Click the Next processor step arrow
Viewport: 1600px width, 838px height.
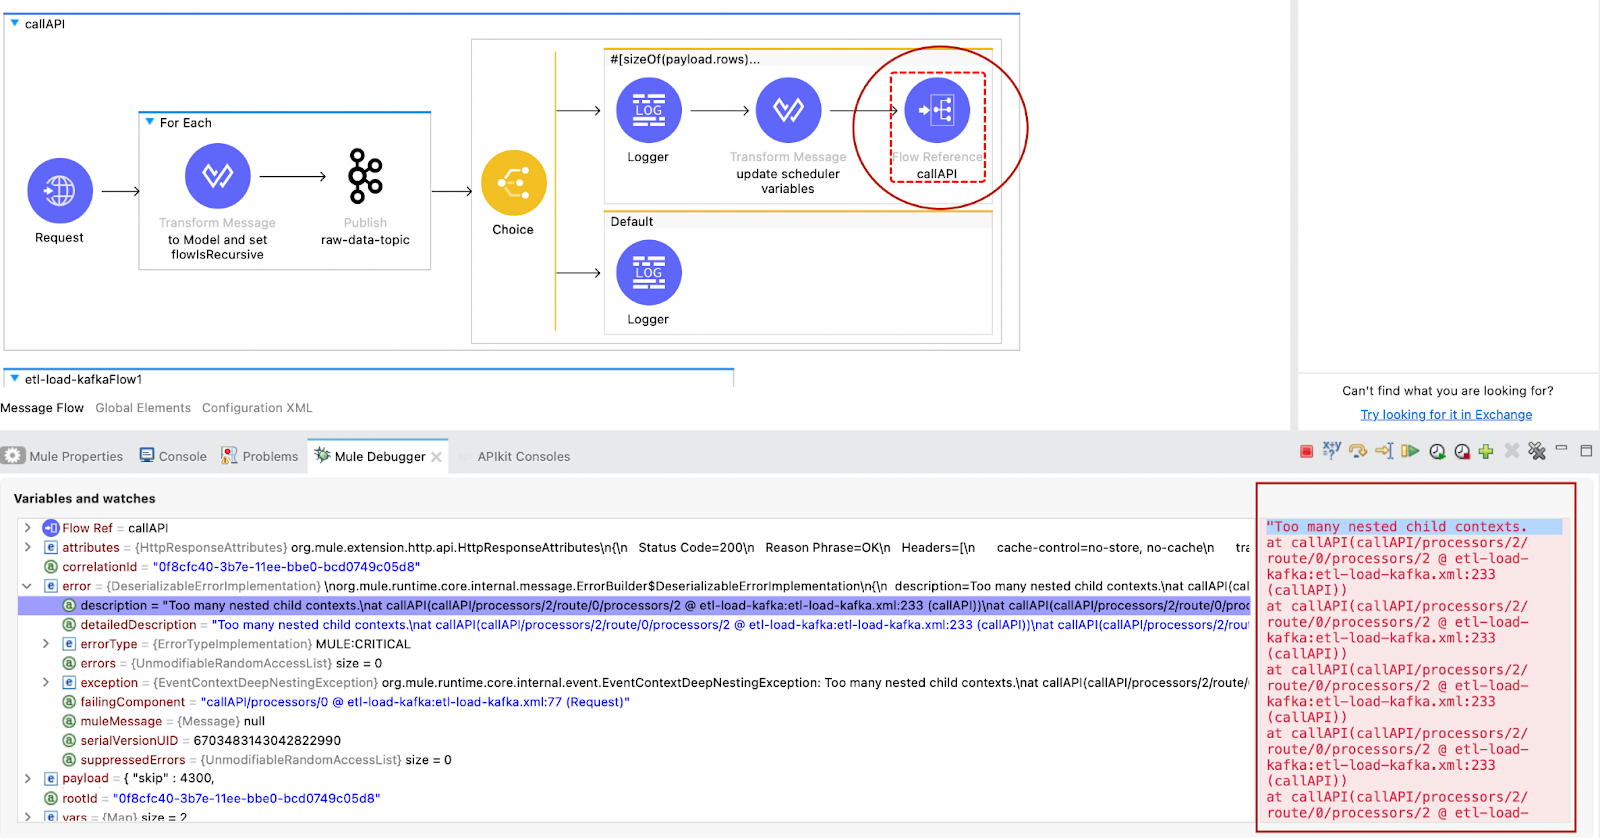[1357, 452]
